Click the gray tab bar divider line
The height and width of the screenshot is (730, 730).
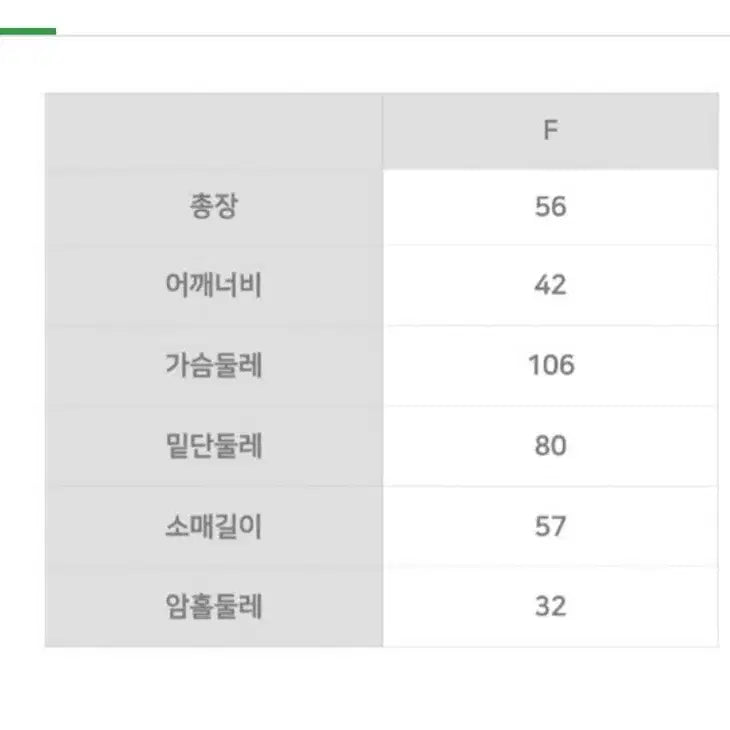point(400,36)
